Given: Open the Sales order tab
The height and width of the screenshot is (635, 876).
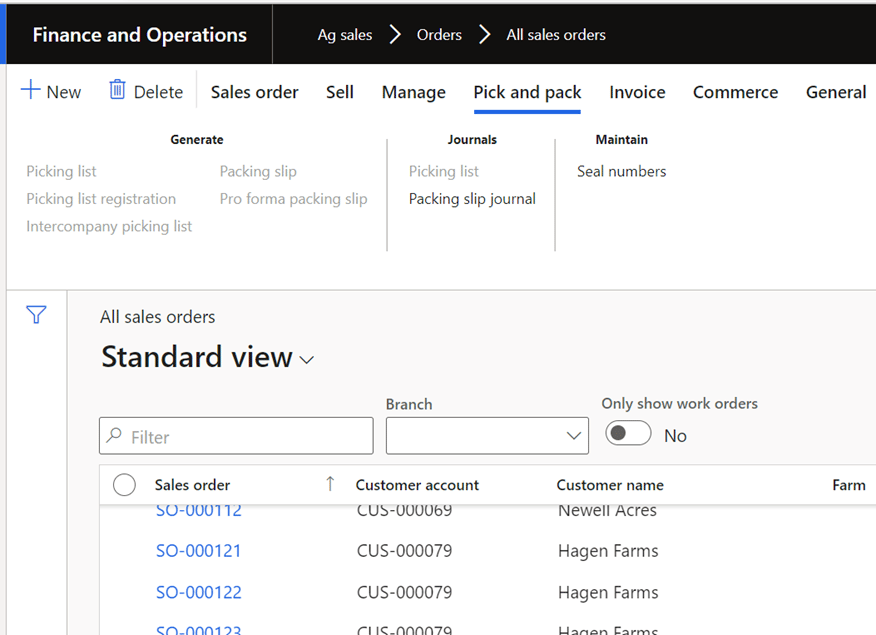Looking at the screenshot, I should click(x=254, y=92).
